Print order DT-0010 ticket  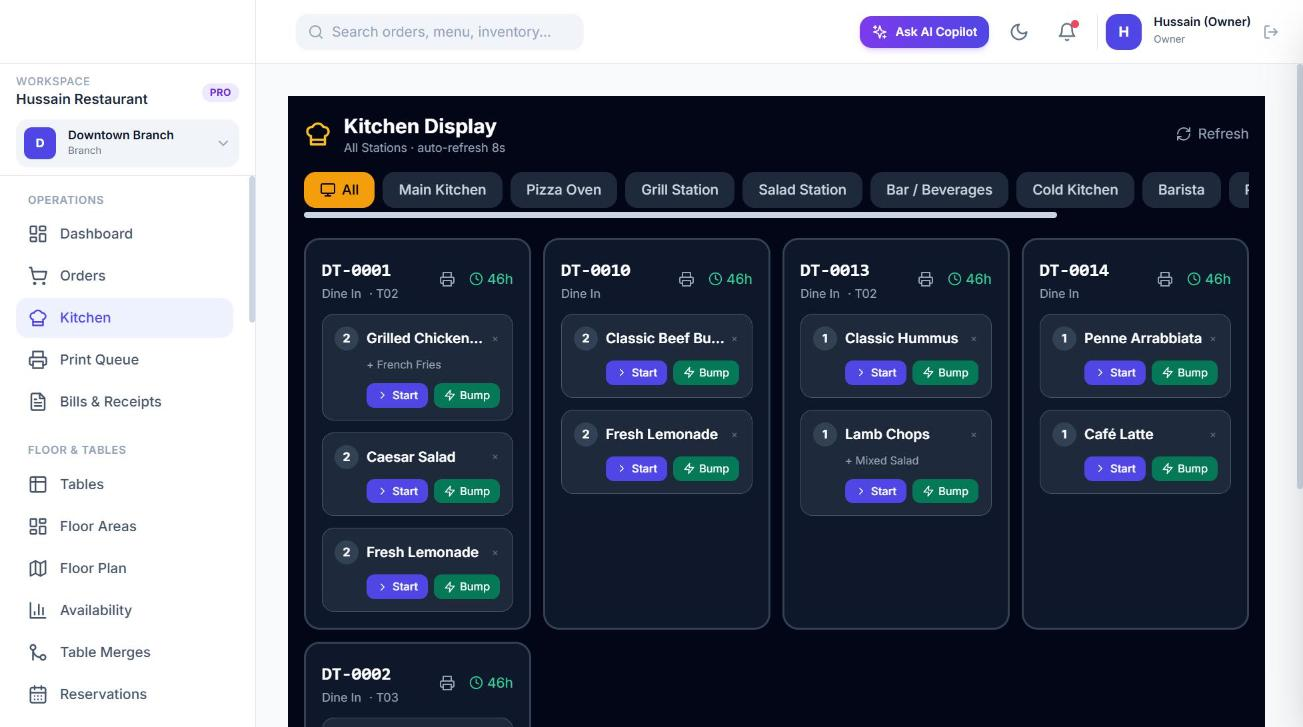point(686,279)
